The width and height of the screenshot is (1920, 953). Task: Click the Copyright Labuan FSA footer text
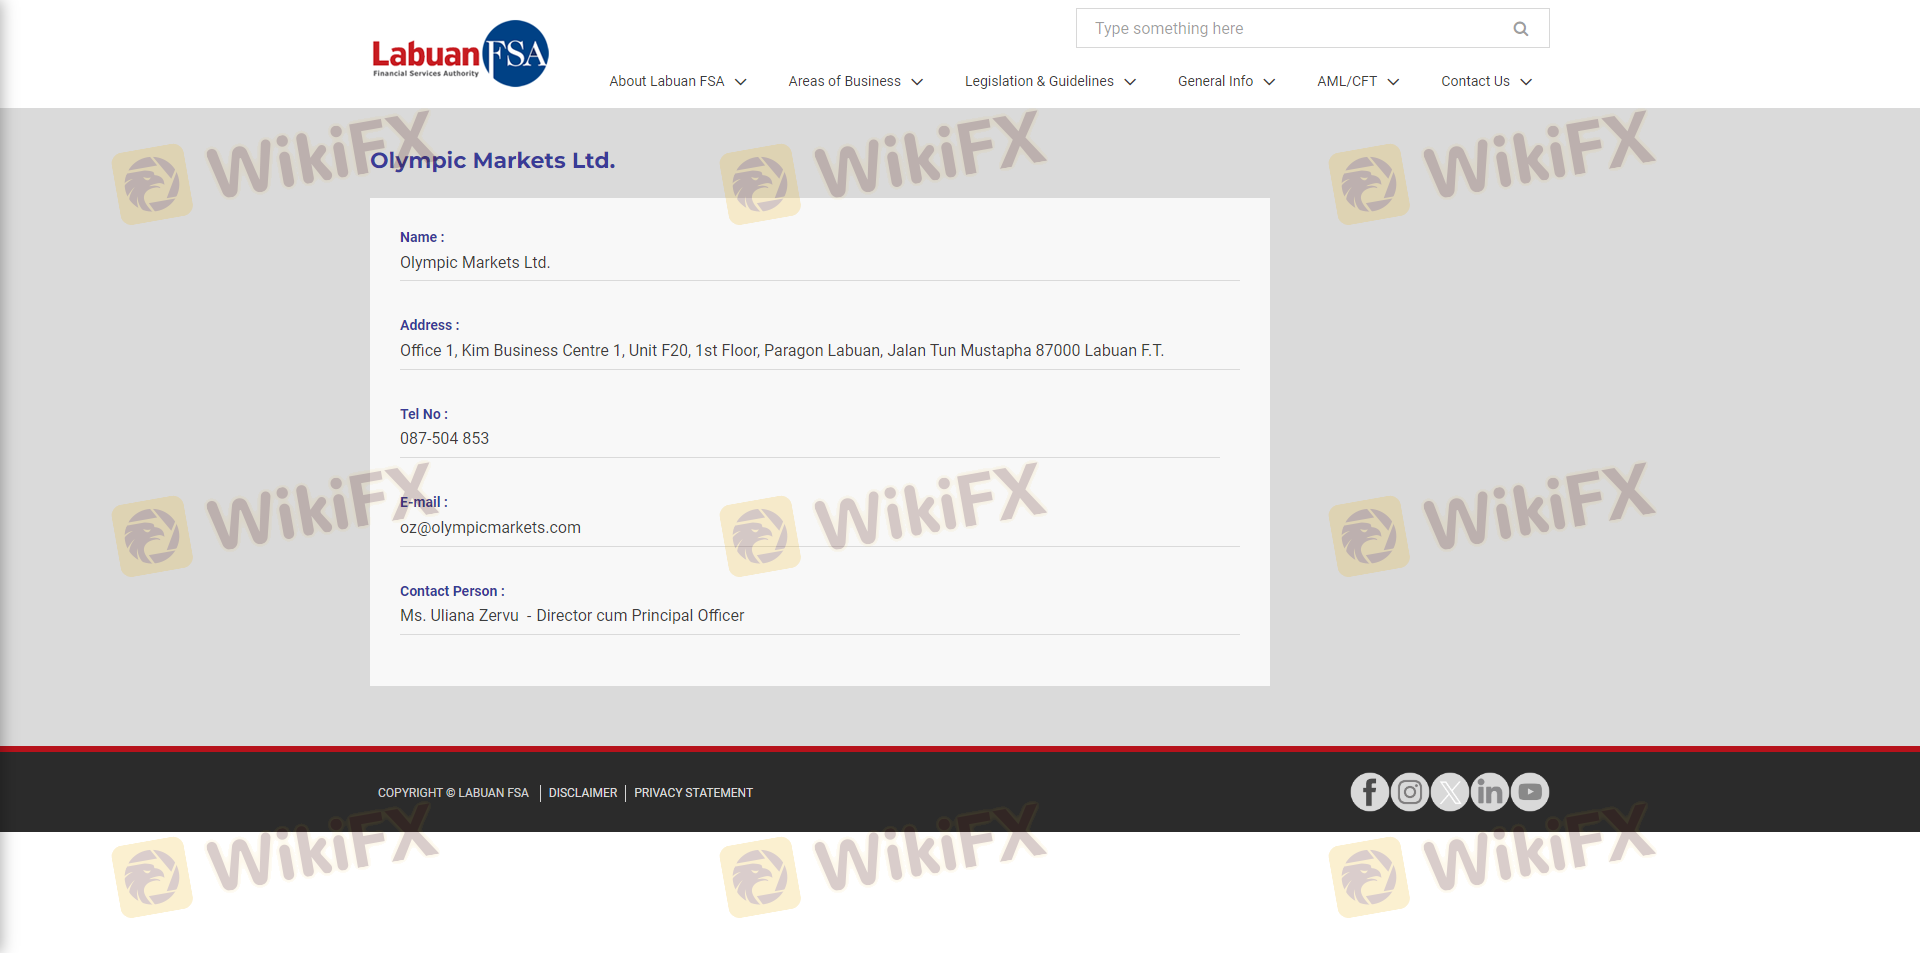[x=453, y=793]
